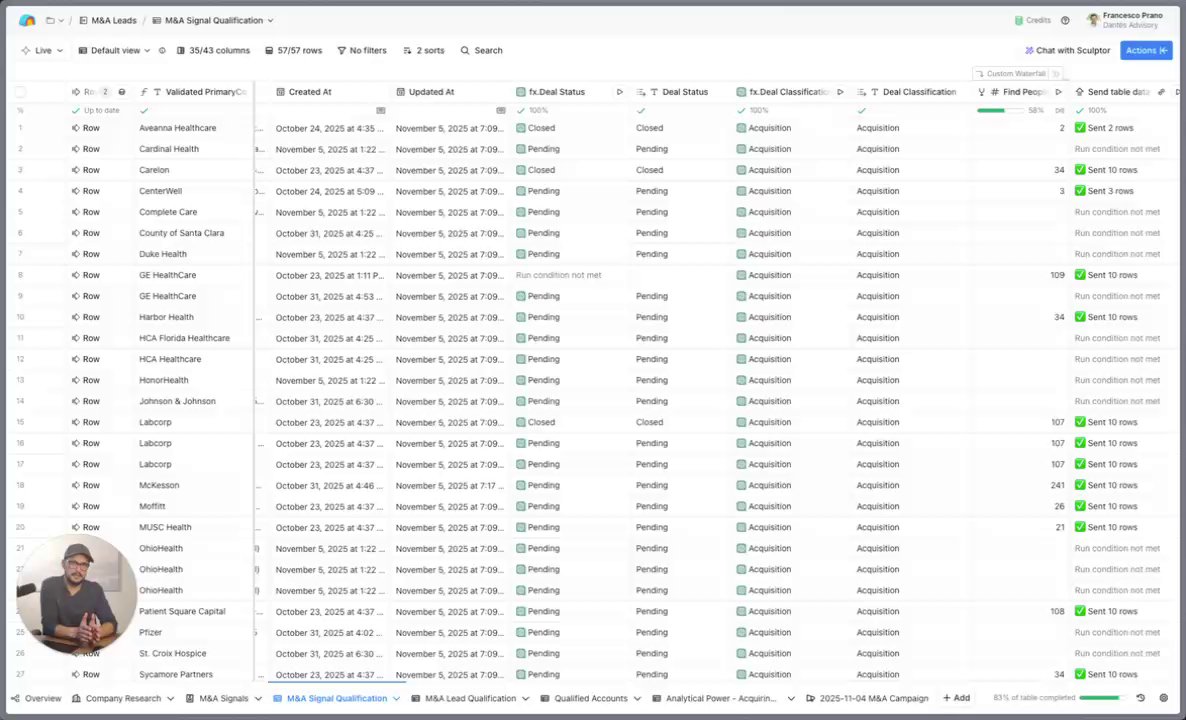Open the help question mark icon
1186x720 pixels.
[1065, 20]
